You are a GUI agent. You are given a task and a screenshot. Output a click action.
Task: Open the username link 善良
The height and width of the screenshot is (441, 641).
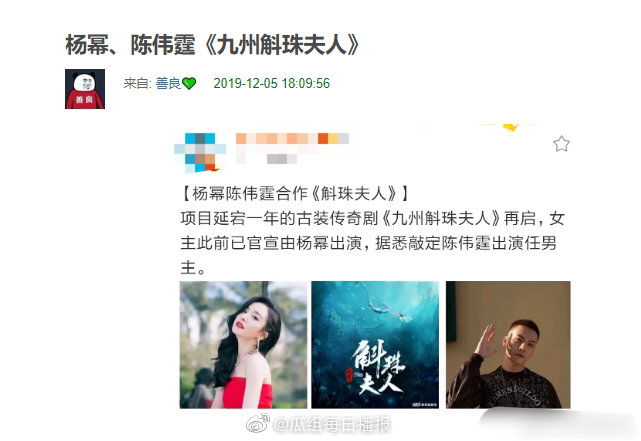coord(168,83)
